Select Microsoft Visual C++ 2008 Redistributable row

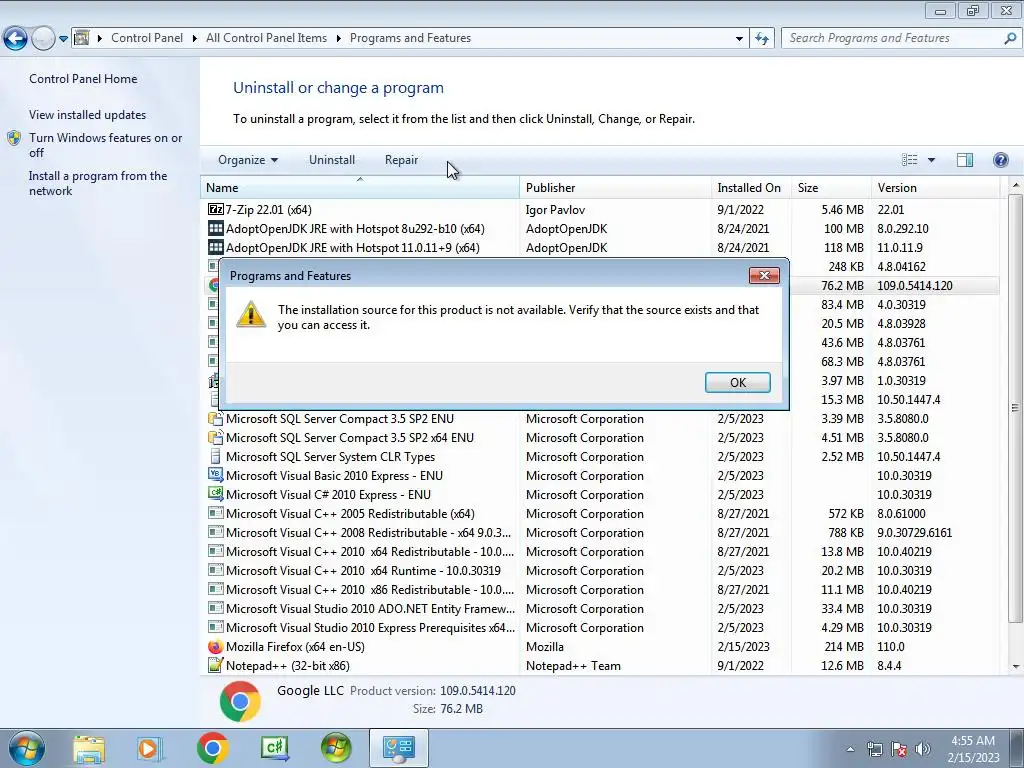tap(600, 533)
